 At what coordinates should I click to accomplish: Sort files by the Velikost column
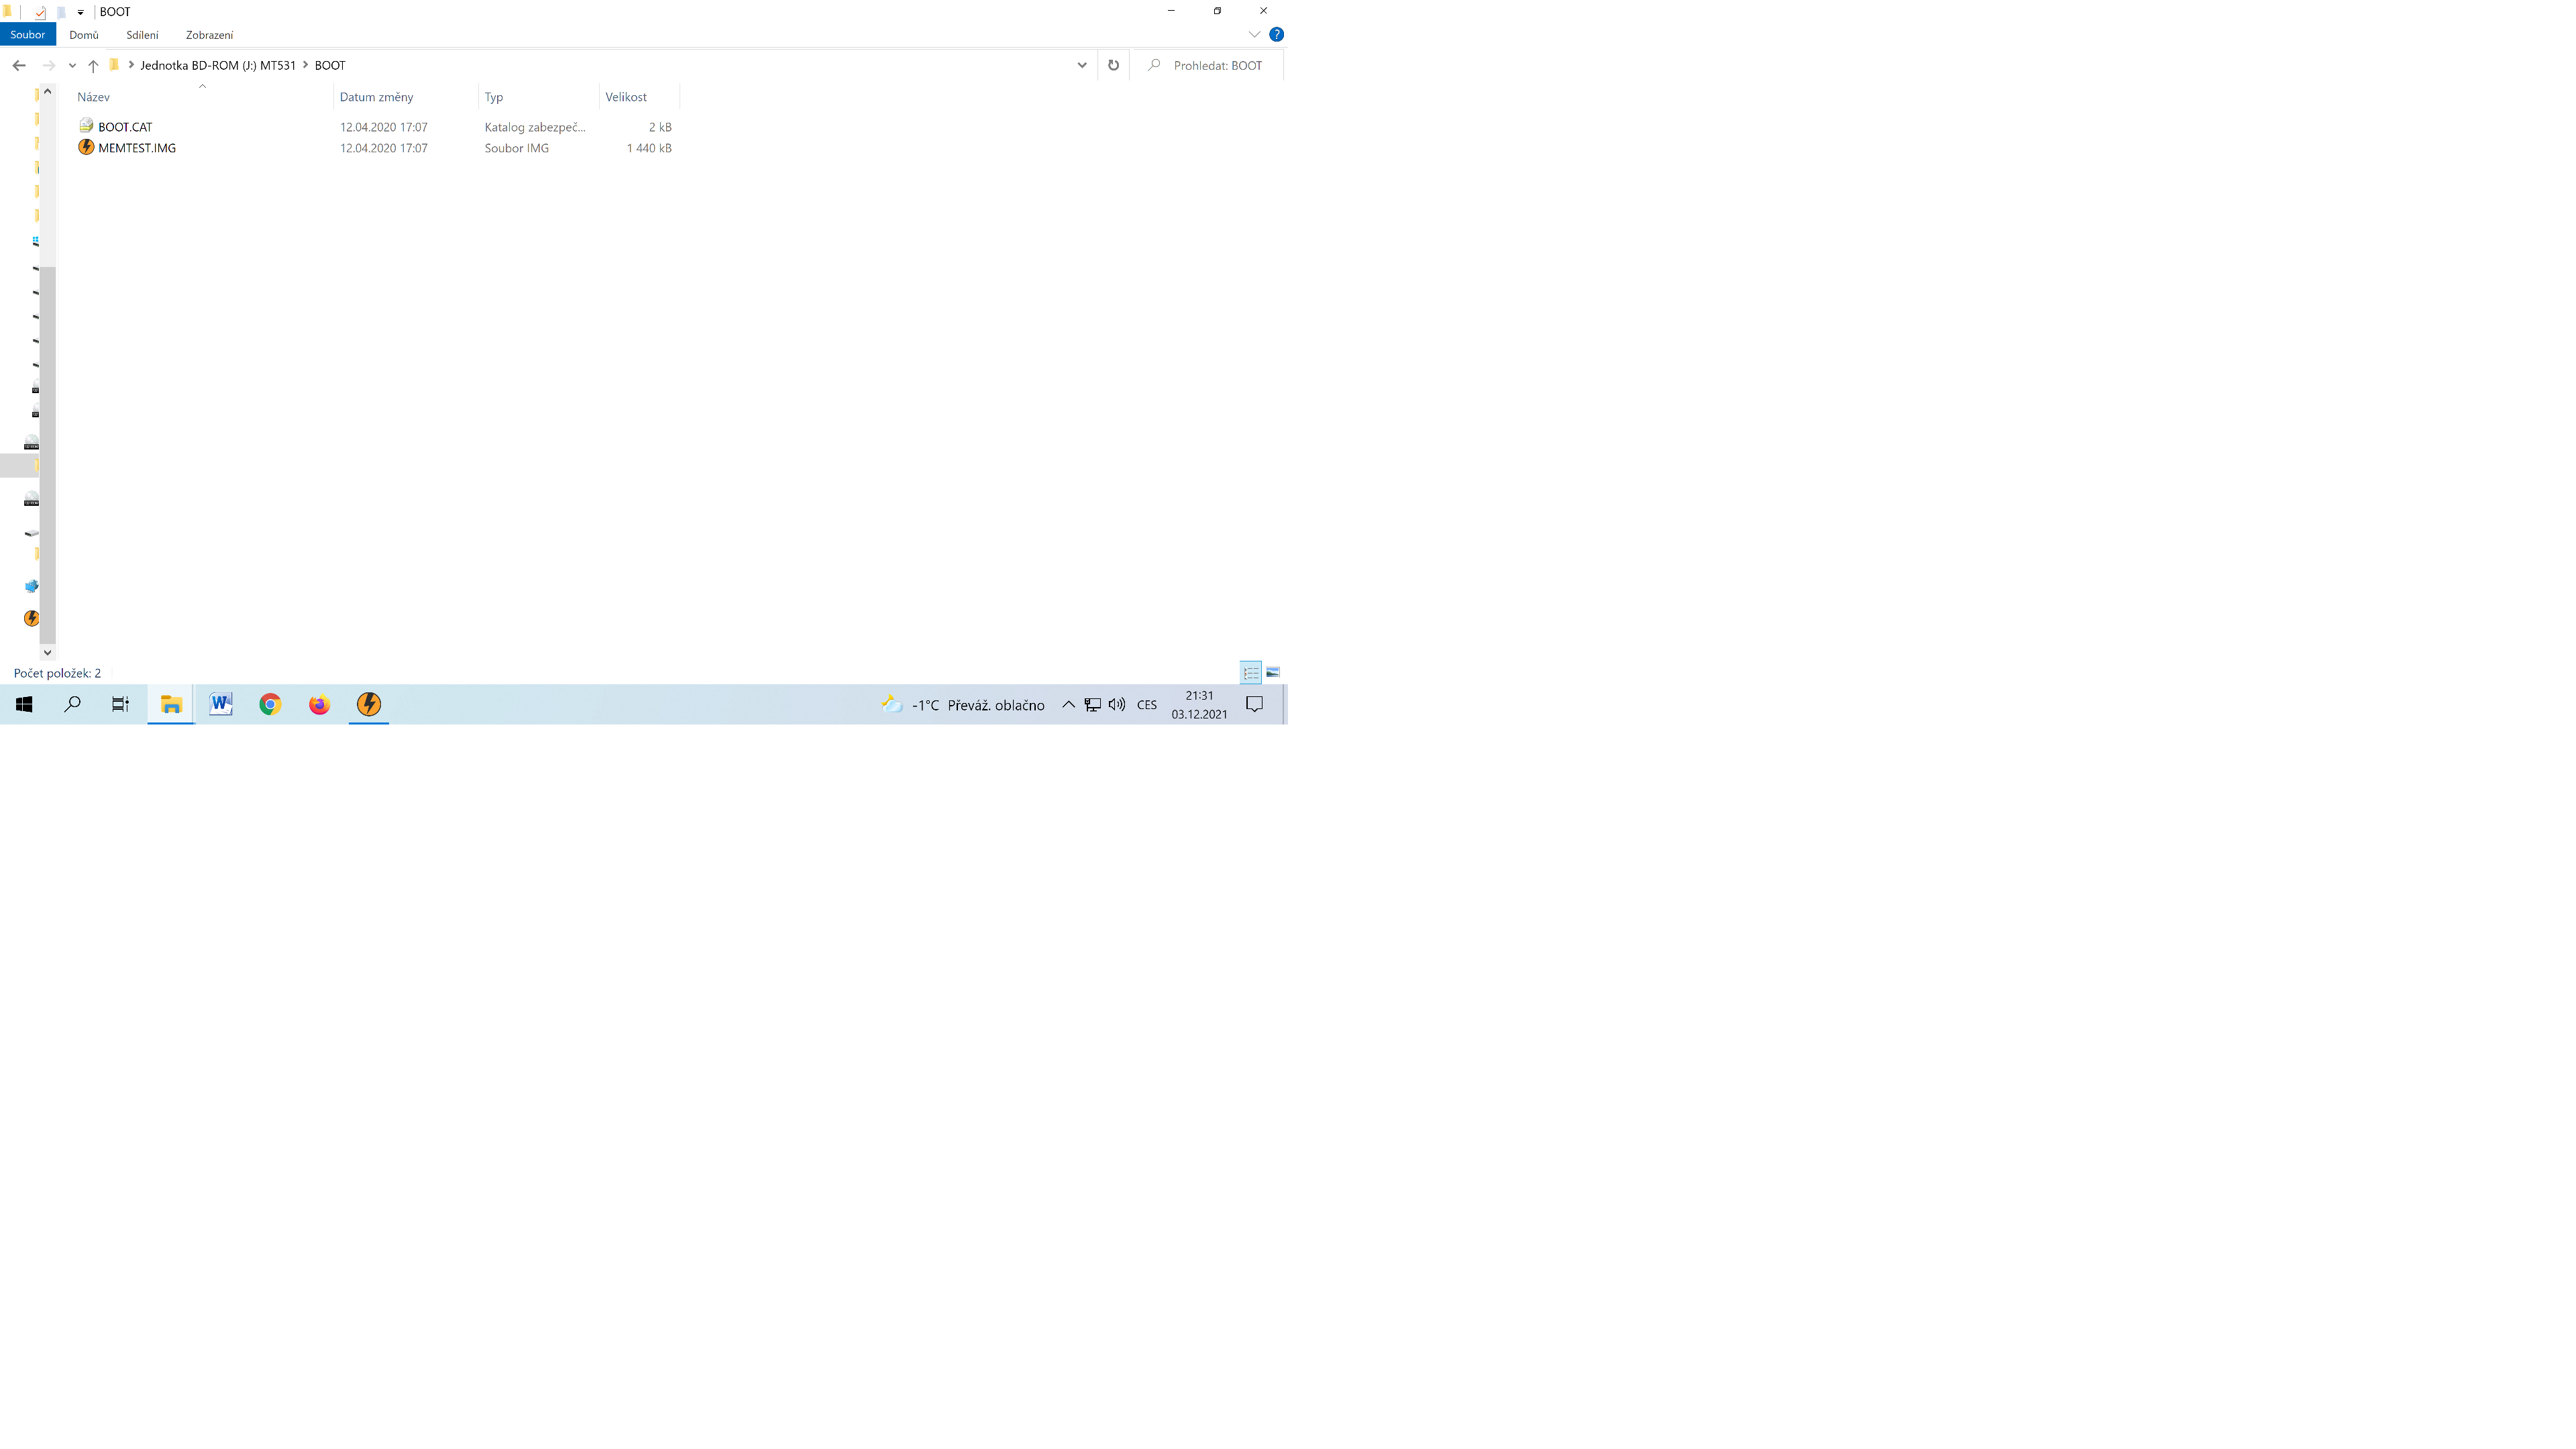click(627, 97)
